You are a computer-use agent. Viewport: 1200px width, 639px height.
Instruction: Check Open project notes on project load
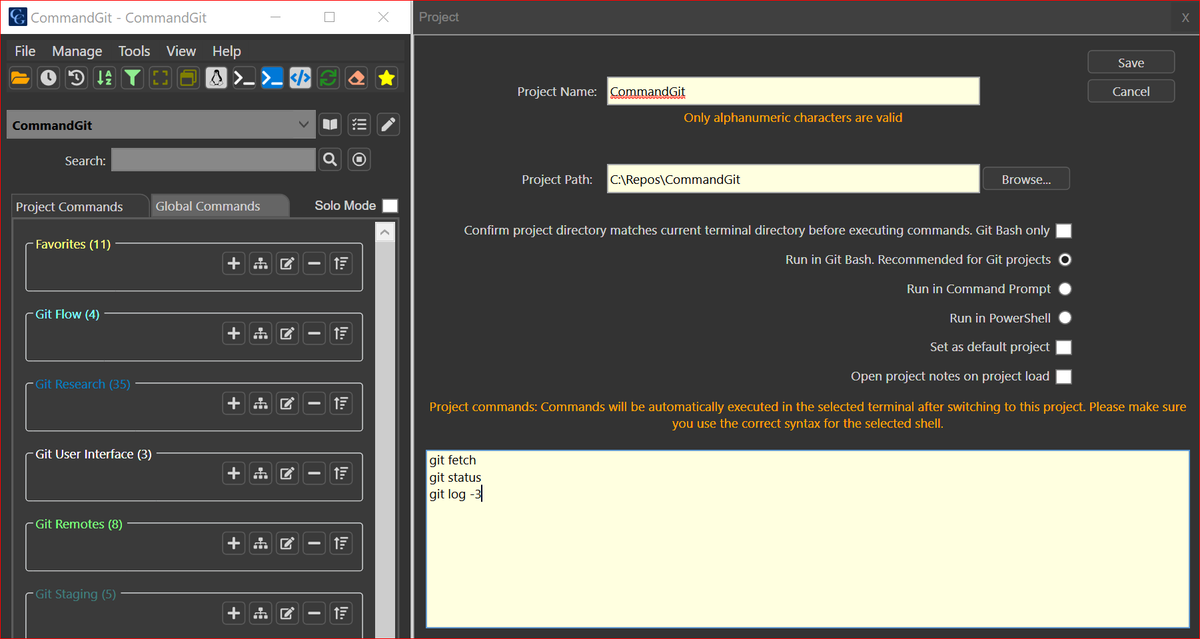coord(1064,376)
